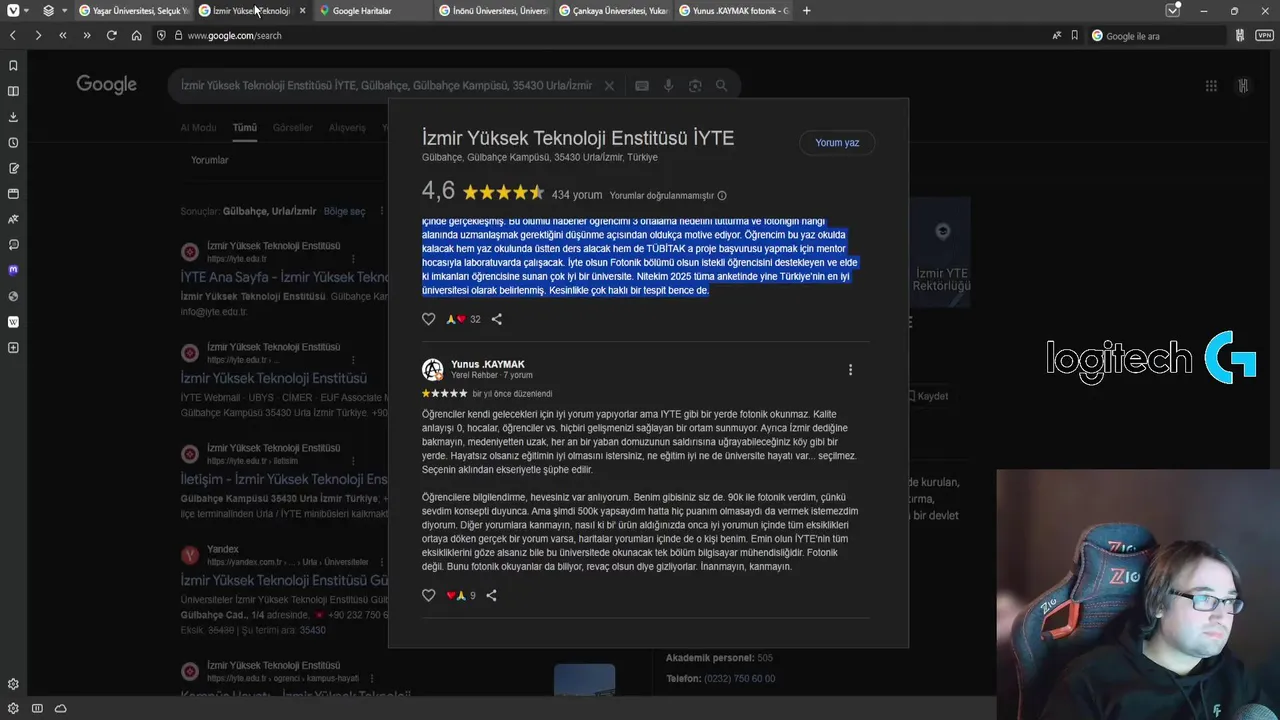Open the extension icon beside VPN
The image size is (1280, 720).
pos(1240,35)
